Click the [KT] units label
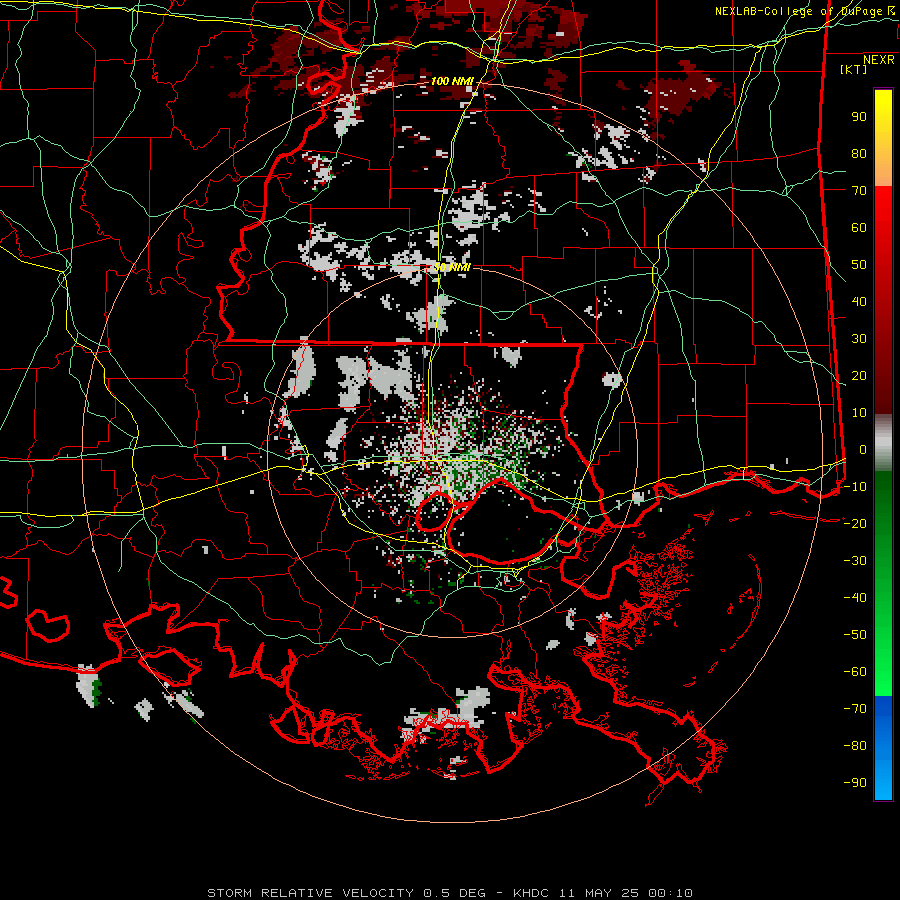Screen dimensions: 900x900 click(x=854, y=69)
